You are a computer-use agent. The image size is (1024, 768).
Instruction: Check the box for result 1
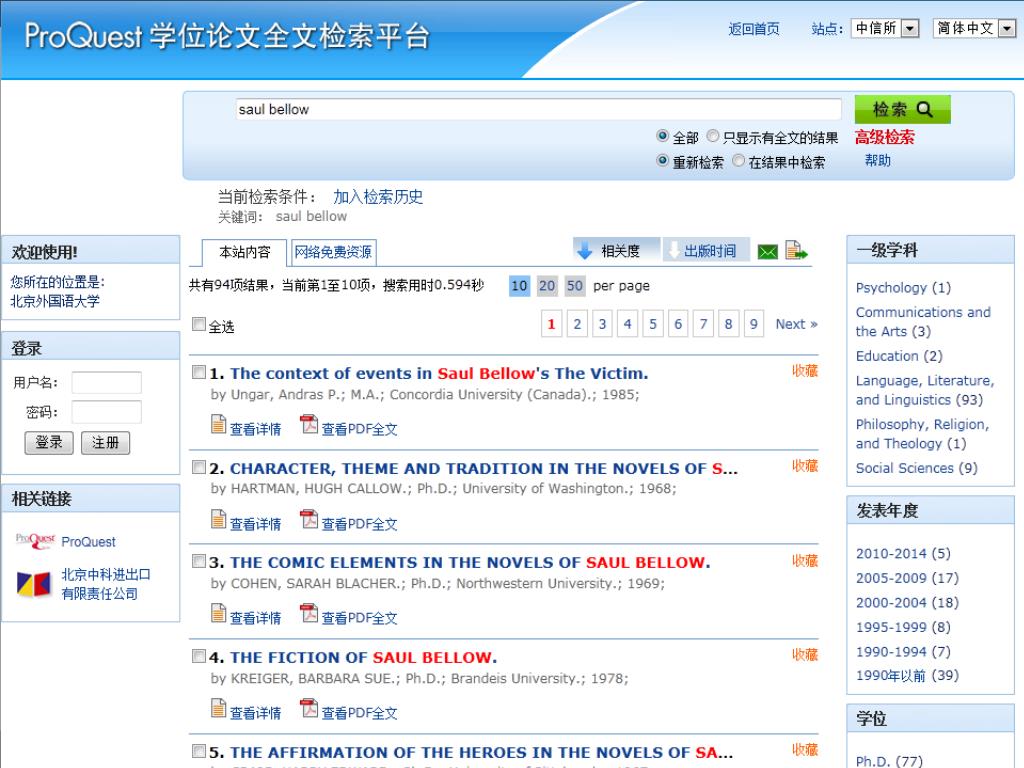pos(199,372)
